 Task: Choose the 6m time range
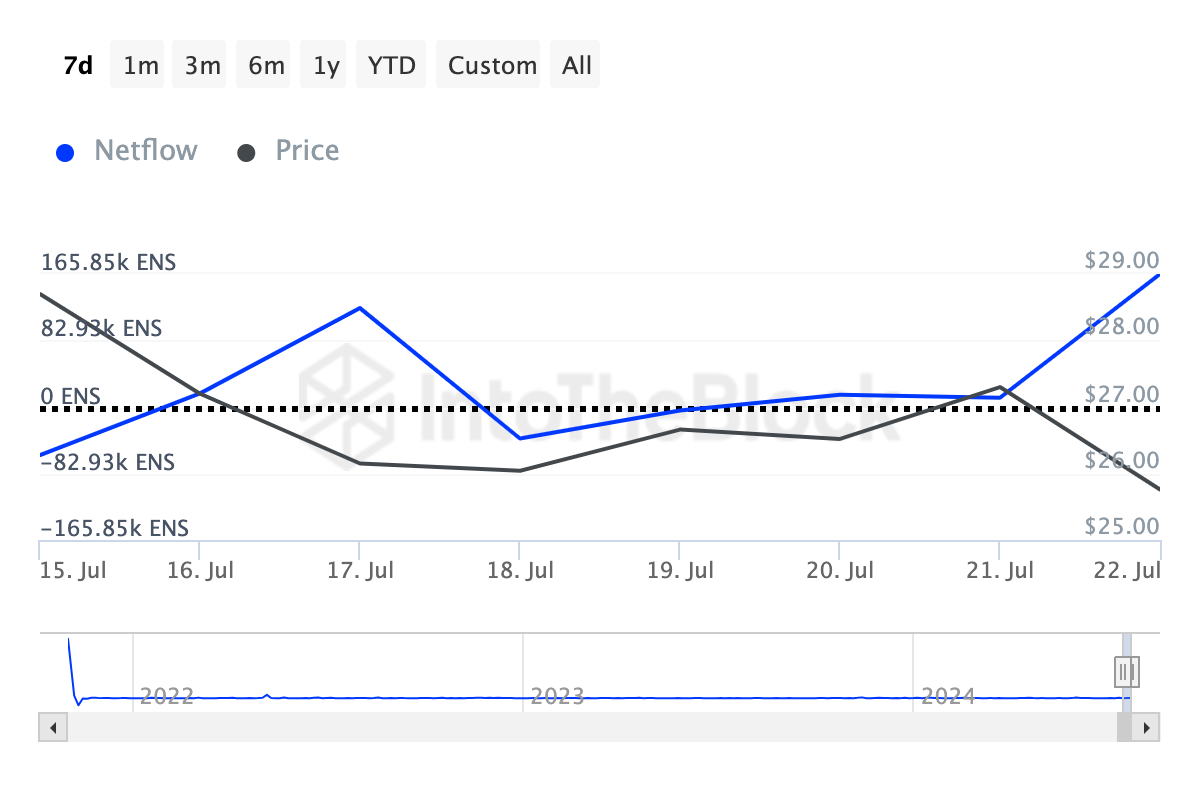click(266, 66)
